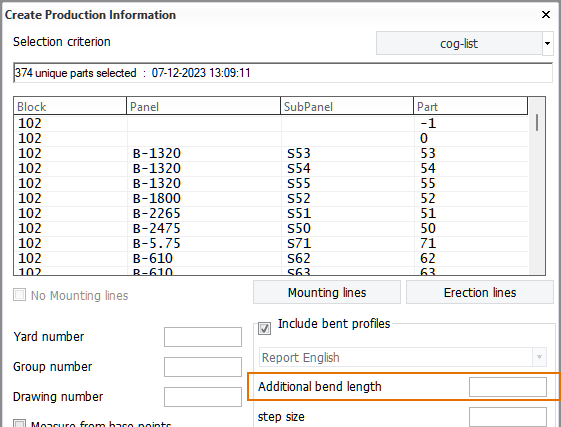Select the row with part -1

click(x=271, y=123)
